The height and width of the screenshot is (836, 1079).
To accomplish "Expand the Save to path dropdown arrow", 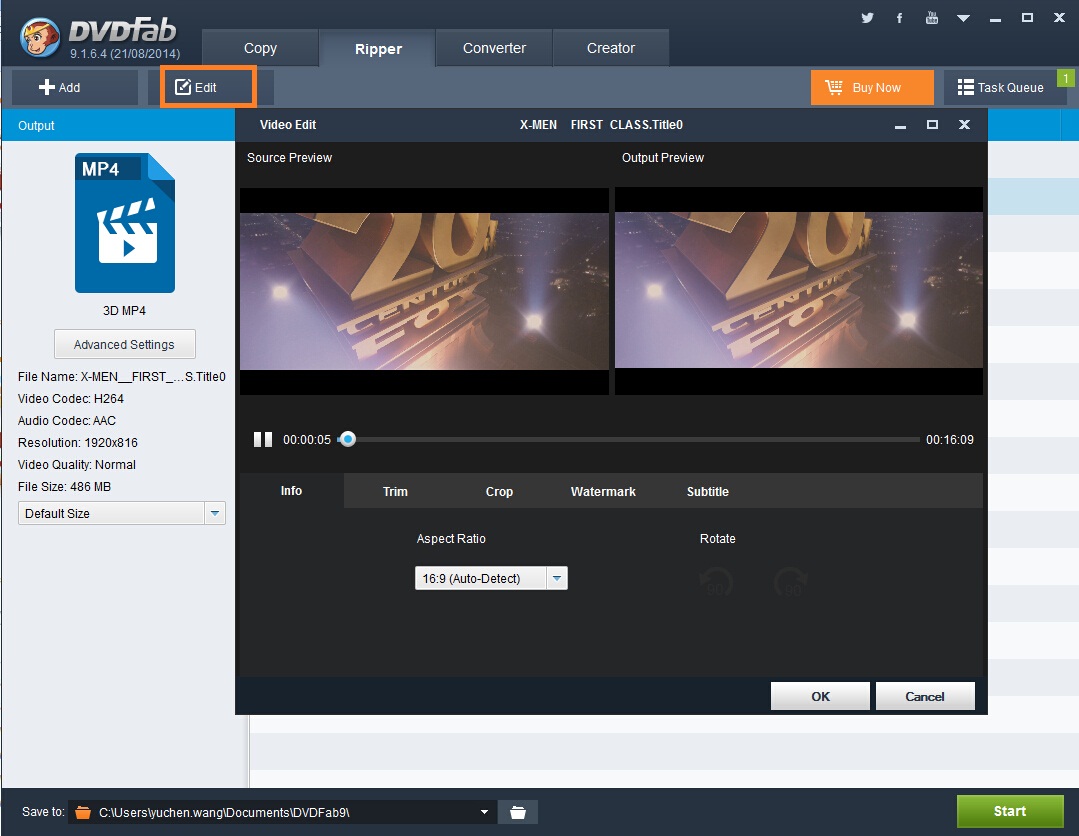I will 484,812.
